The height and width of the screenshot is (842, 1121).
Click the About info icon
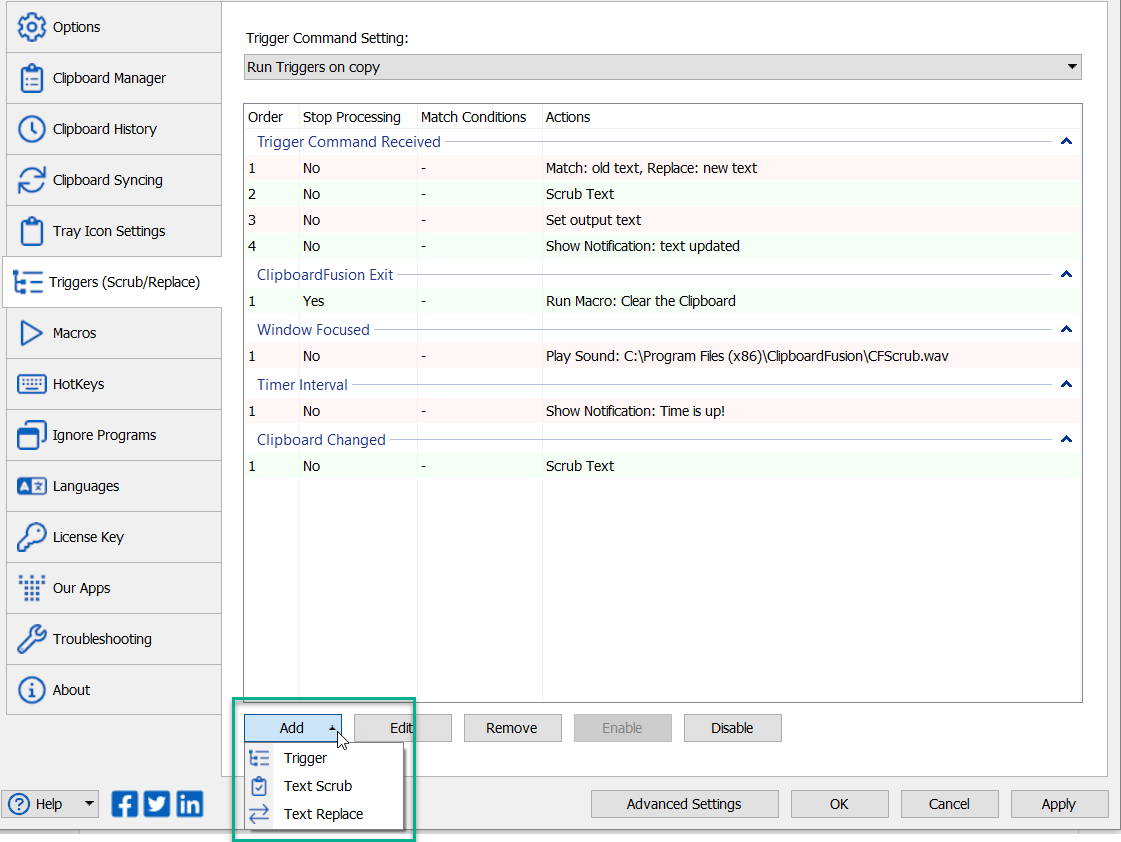pyautogui.click(x=31, y=690)
